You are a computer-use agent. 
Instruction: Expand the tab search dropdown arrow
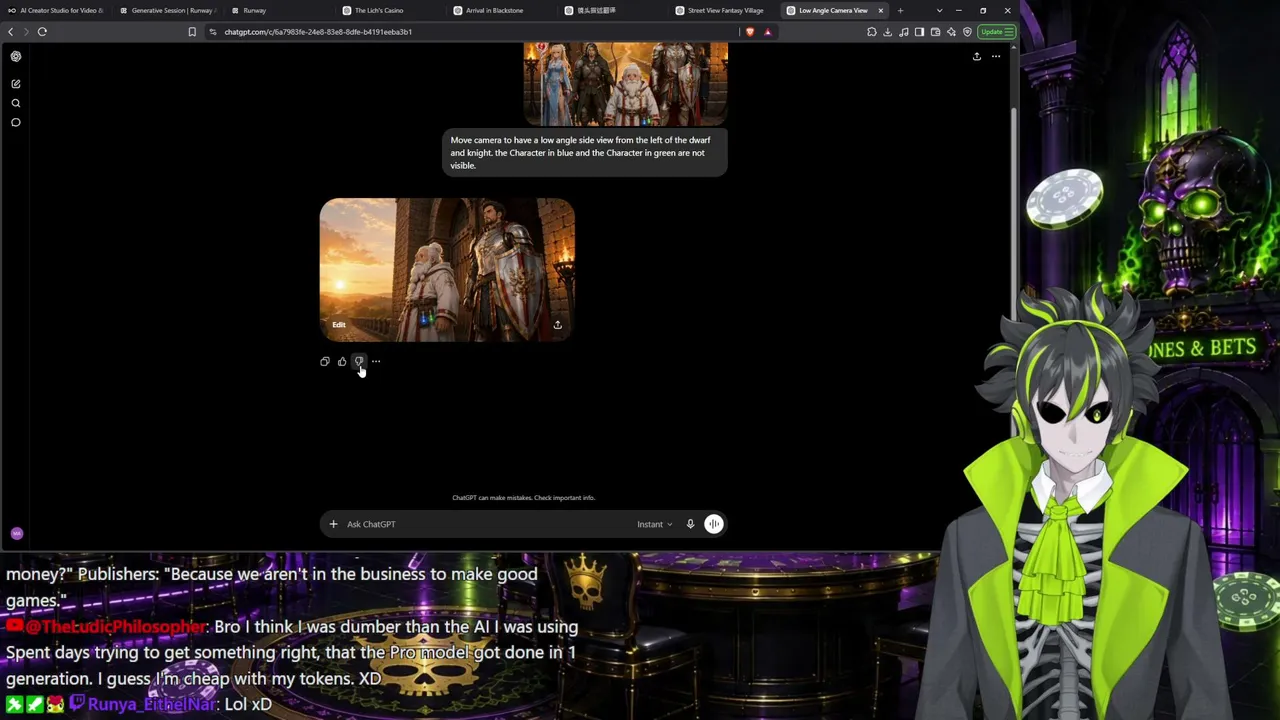[x=939, y=11]
